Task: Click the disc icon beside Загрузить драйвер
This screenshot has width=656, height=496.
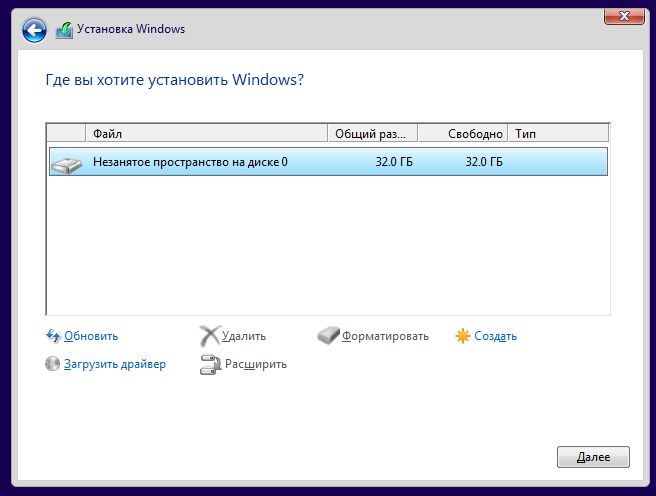Action: tap(53, 363)
